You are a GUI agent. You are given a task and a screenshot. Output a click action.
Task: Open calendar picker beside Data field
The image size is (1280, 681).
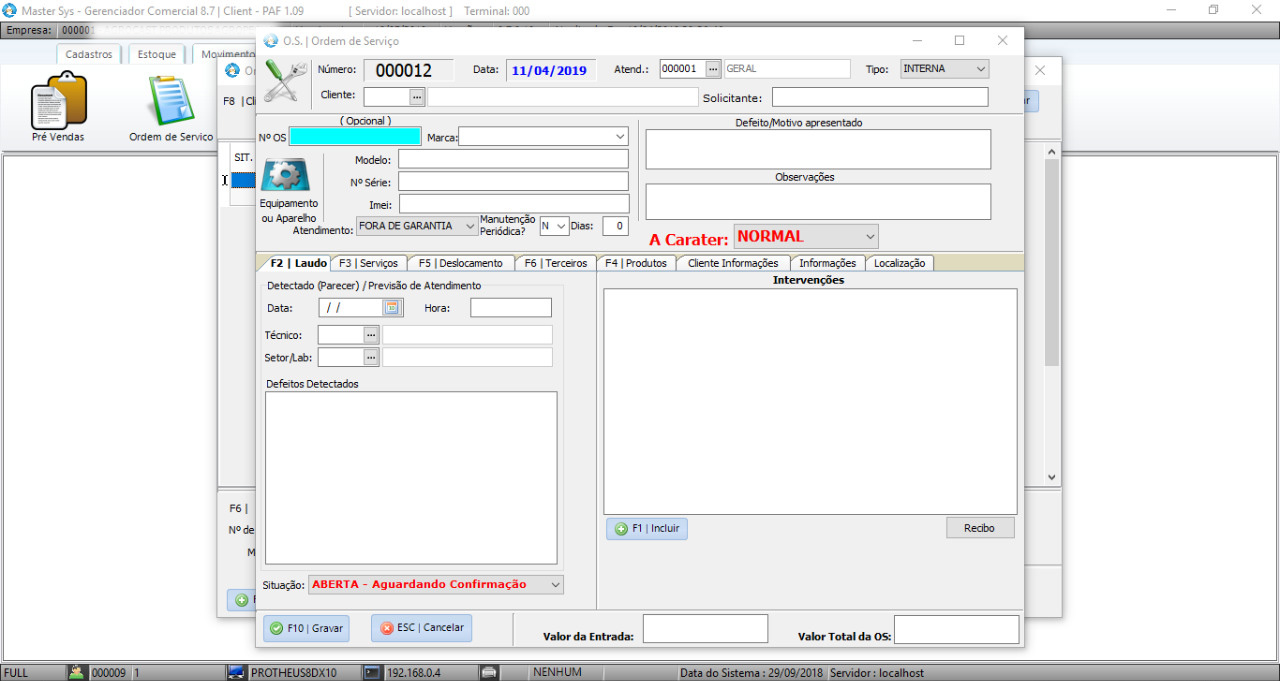(x=392, y=308)
